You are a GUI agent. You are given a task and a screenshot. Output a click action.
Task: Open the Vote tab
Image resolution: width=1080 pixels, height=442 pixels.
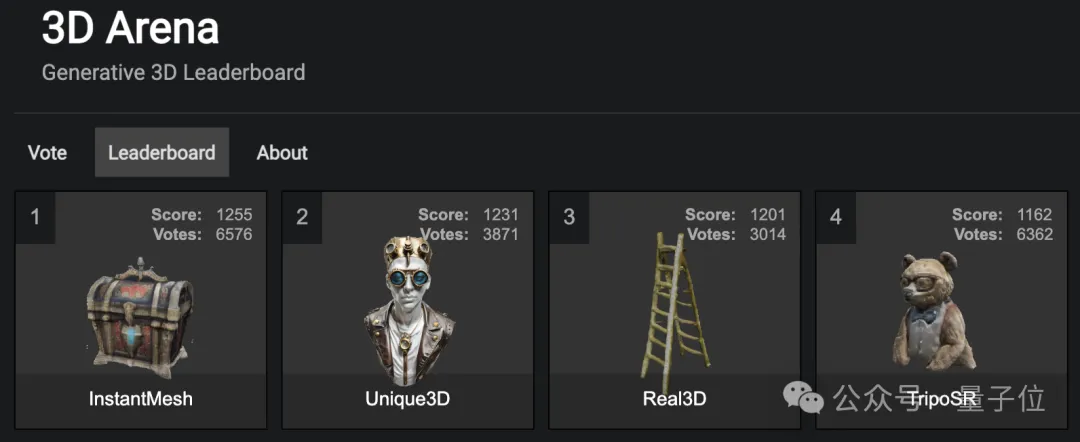pyautogui.click(x=48, y=152)
